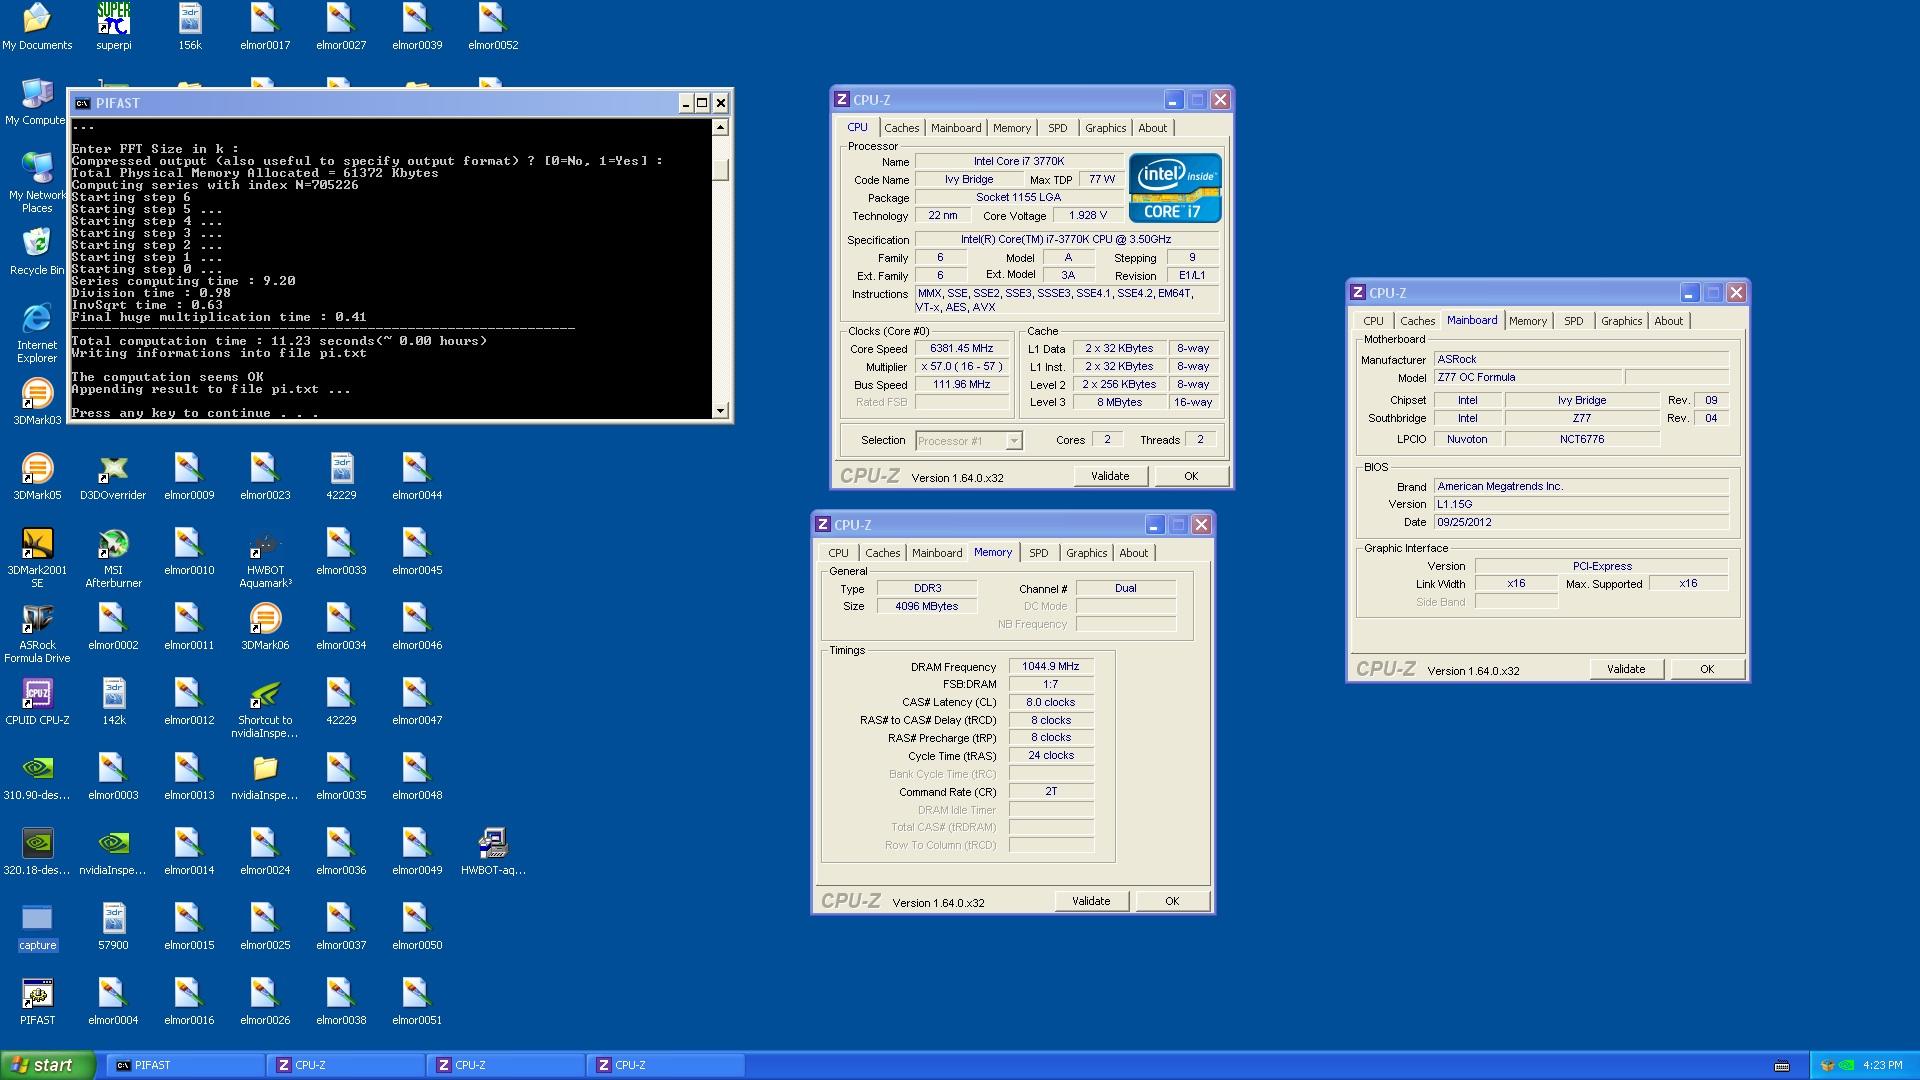Open the HWBOT Aquamark3 icon

(x=265, y=558)
